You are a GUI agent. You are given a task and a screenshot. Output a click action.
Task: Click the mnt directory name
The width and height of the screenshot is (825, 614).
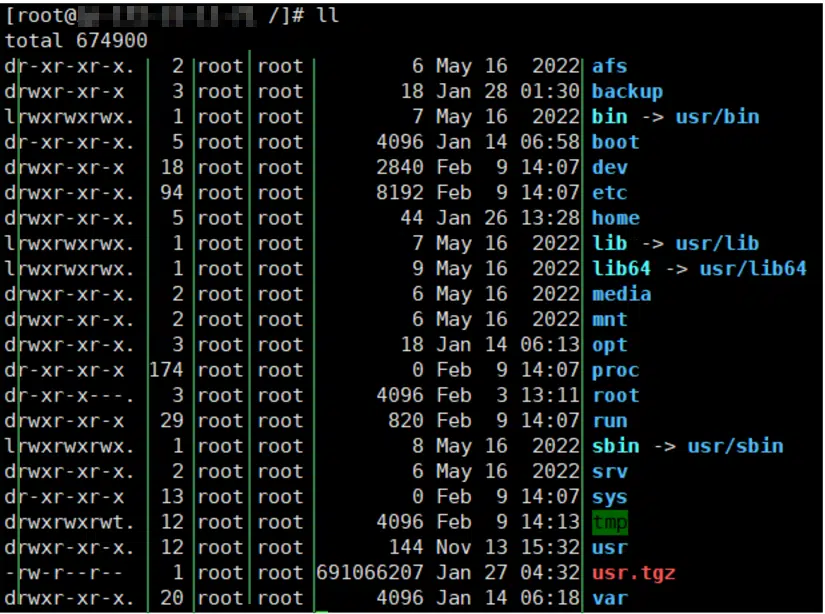click(609, 319)
